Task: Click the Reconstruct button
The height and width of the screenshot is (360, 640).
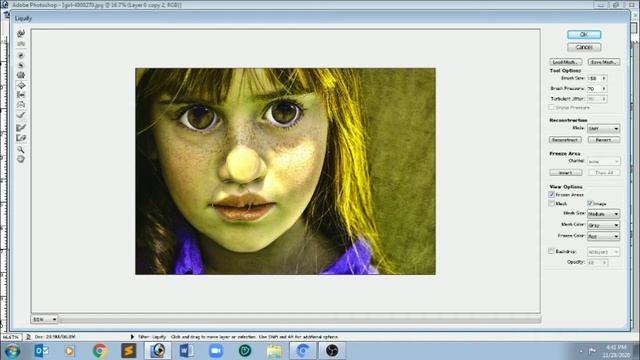Action: tap(565, 140)
